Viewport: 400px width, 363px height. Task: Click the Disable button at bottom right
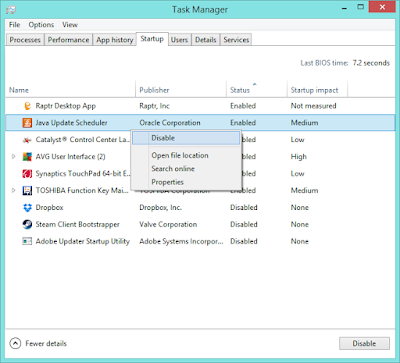pos(364,343)
